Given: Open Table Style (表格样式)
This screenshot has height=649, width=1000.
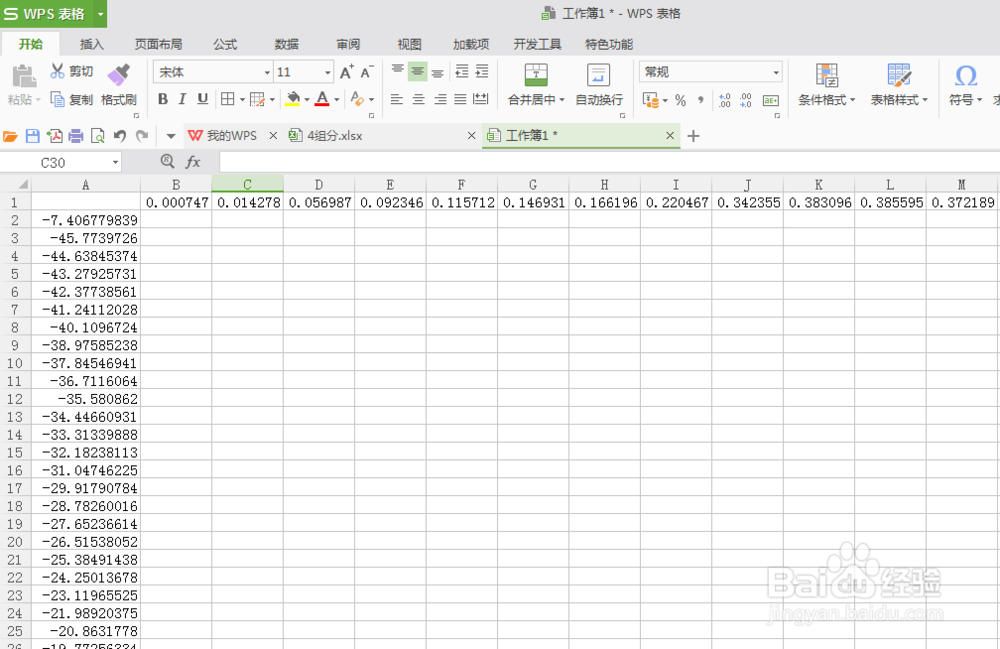Looking at the screenshot, I should coord(899,84).
